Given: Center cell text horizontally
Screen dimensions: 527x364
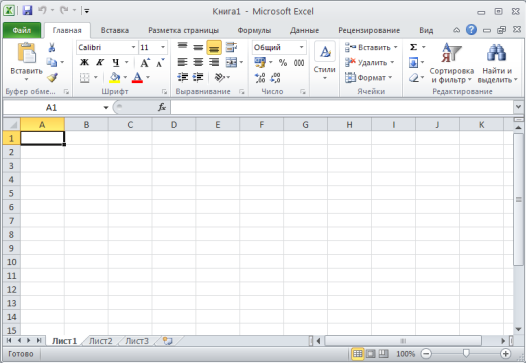Looking at the screenshot, I should click(198, 62).
